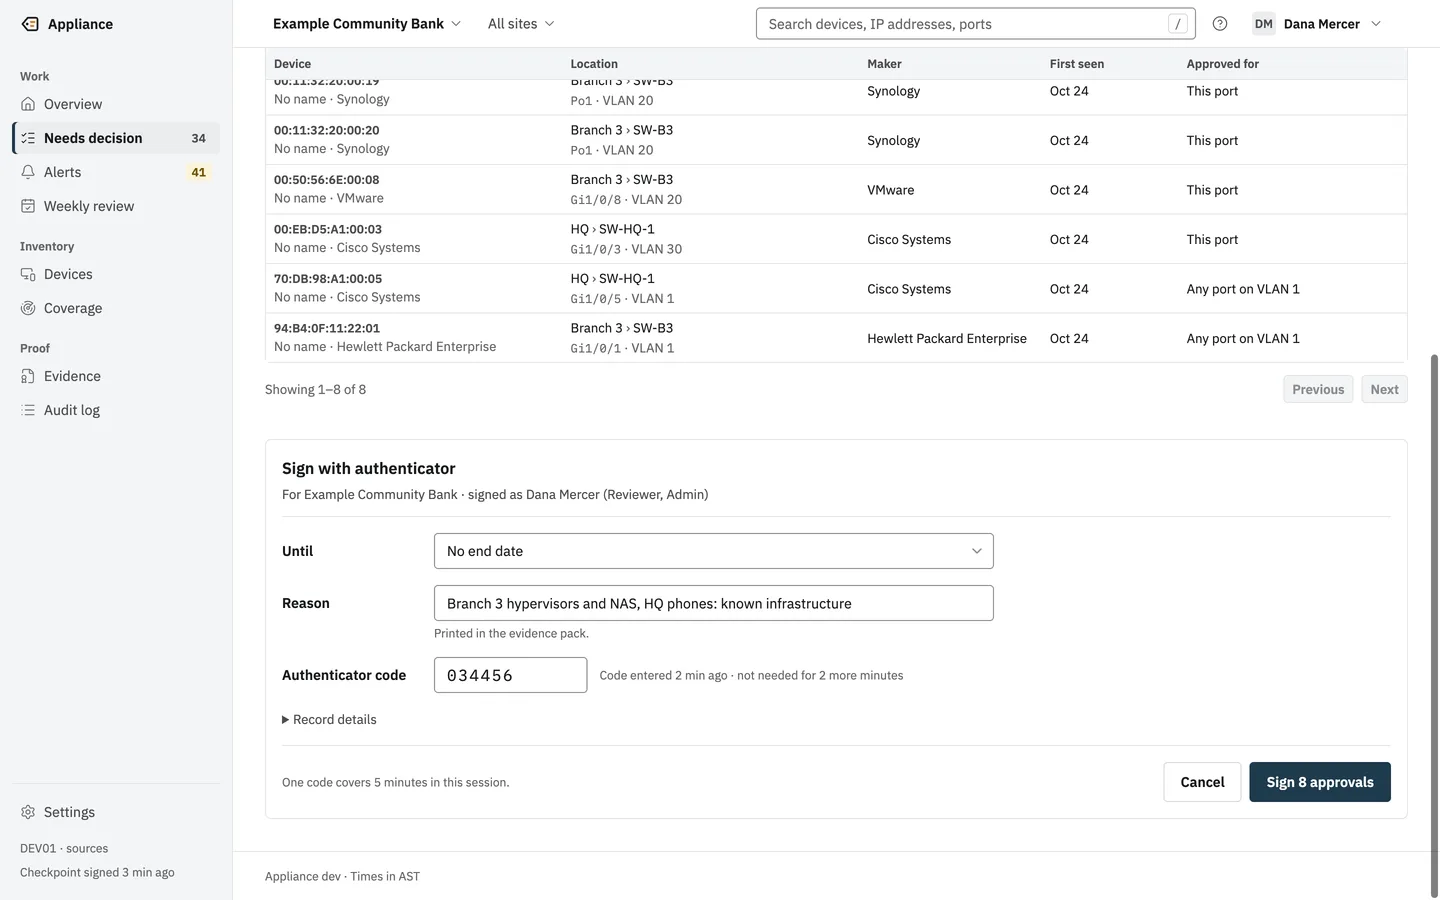Viewport: 1440px width, 900px height.
Task: Click the Evidence document icon
Action: point(28,376)
